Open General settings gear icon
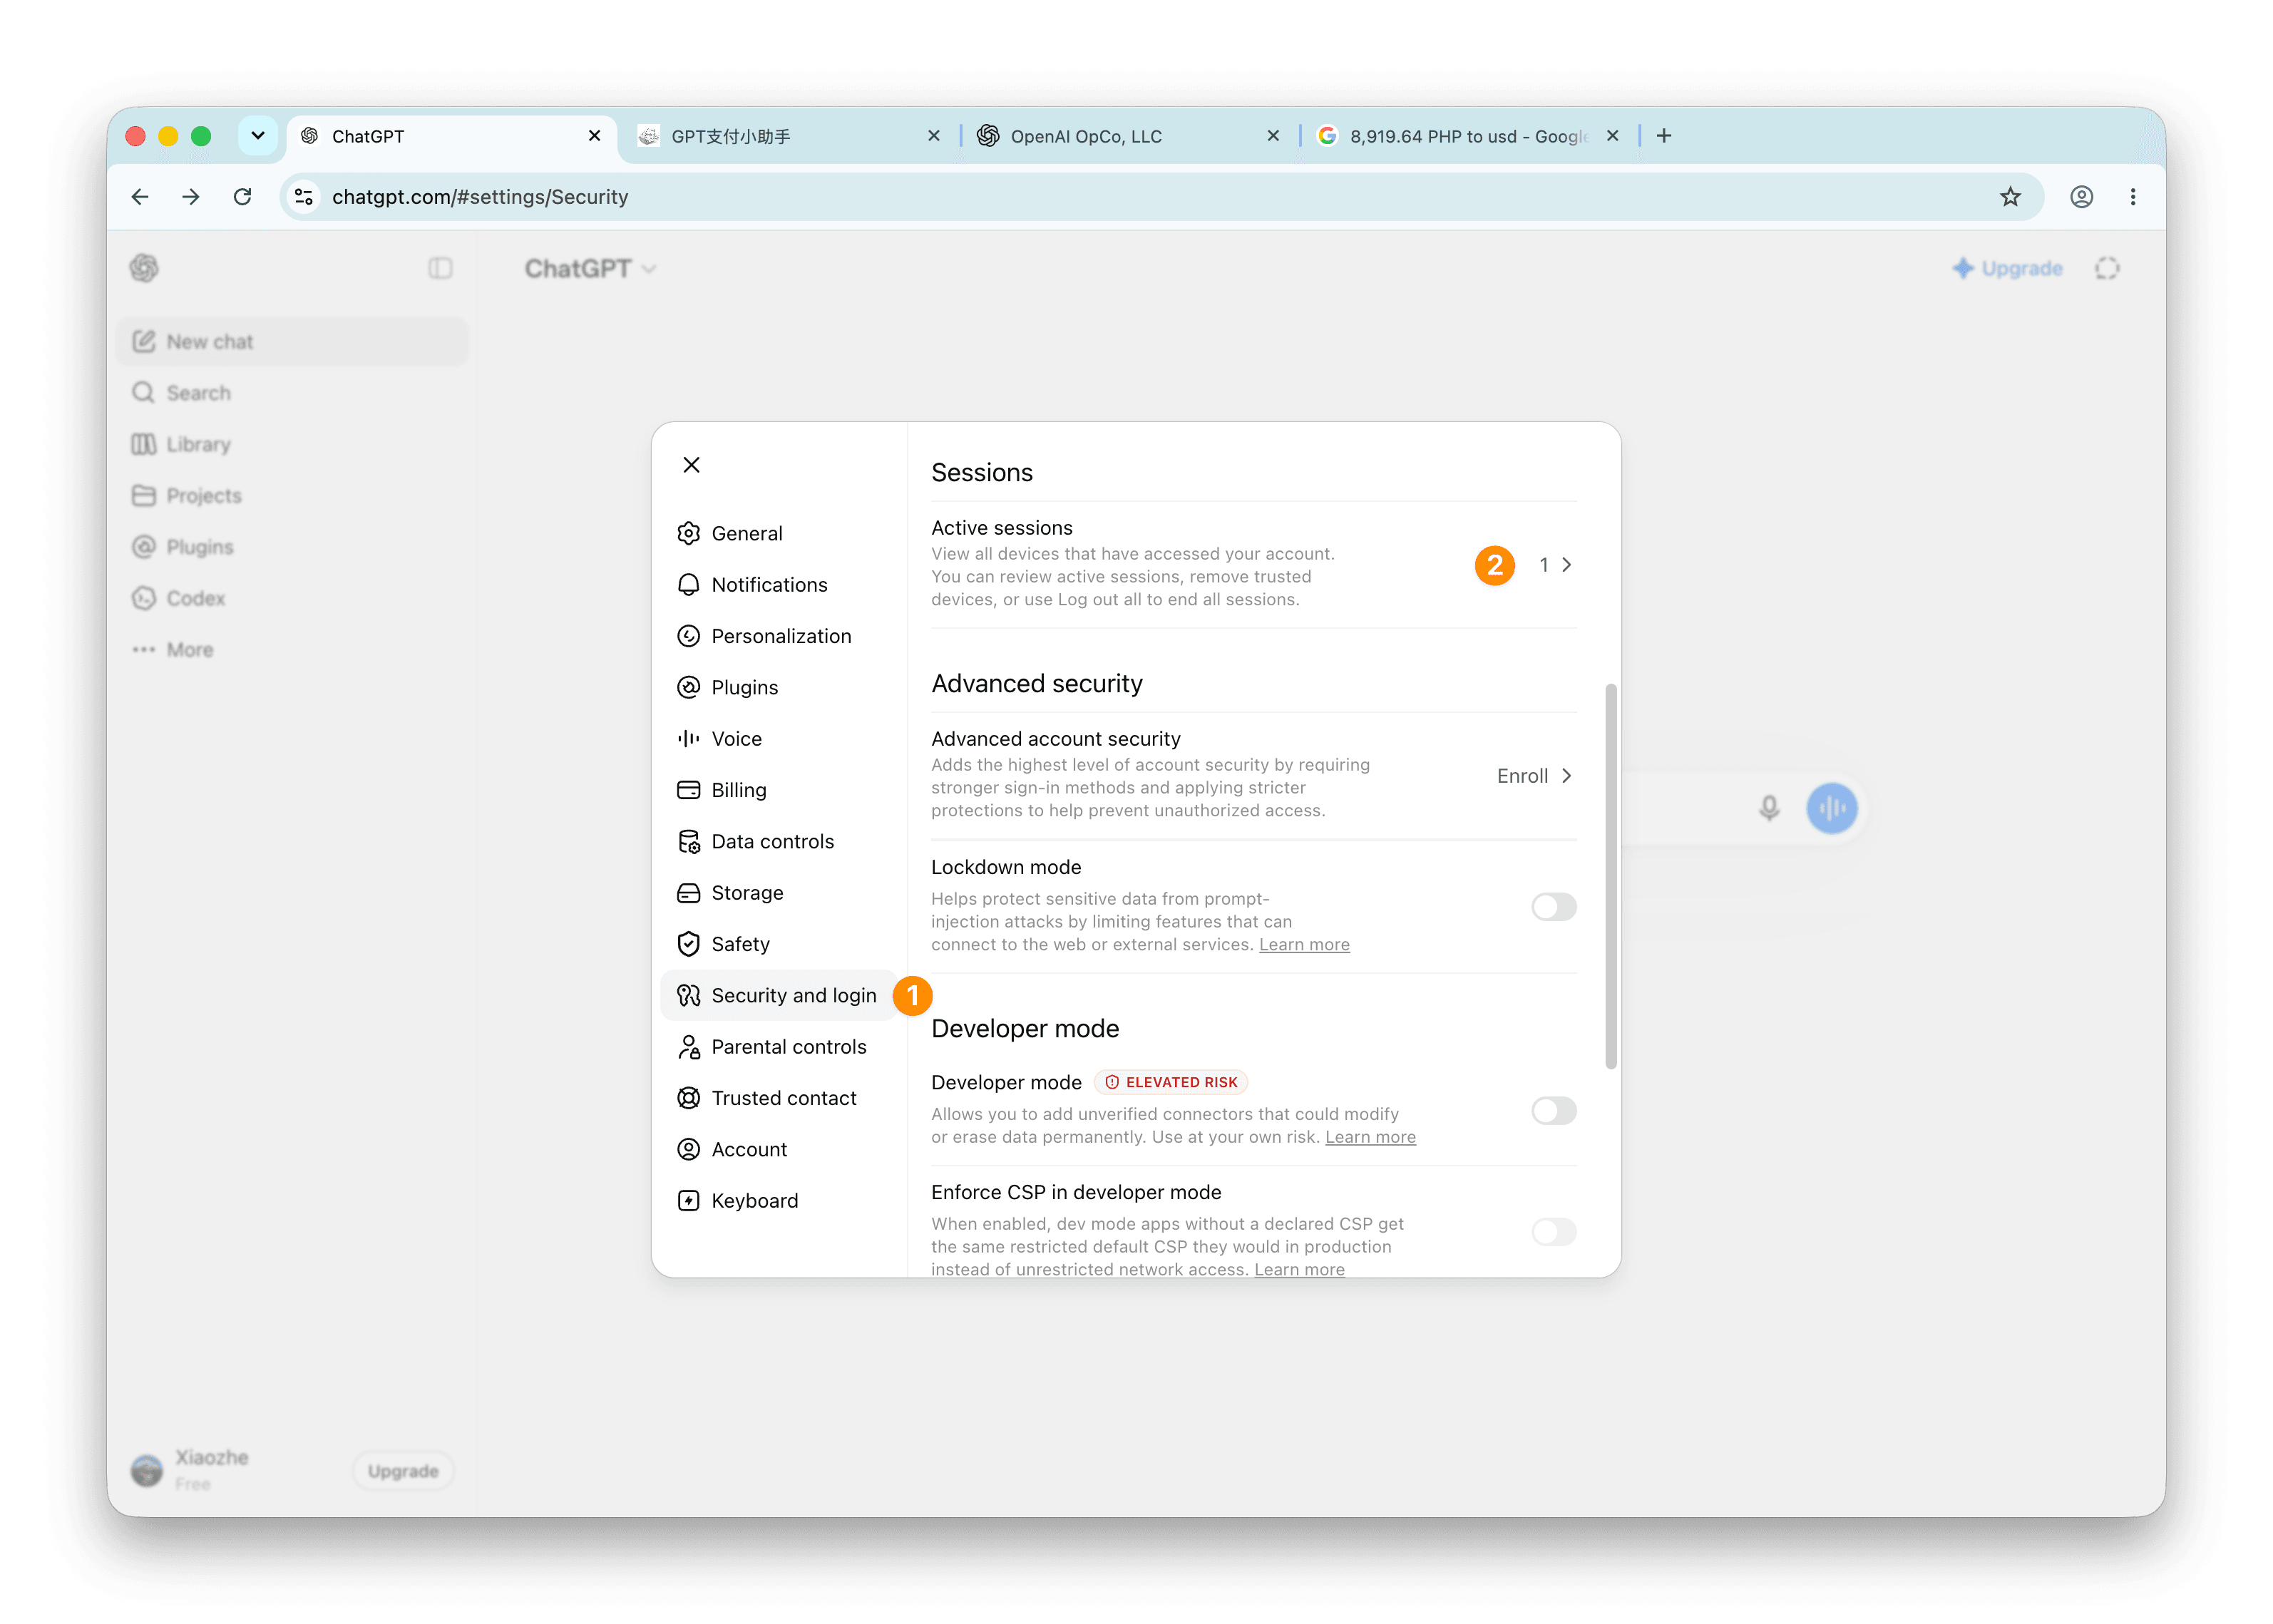 pos(688,533)
